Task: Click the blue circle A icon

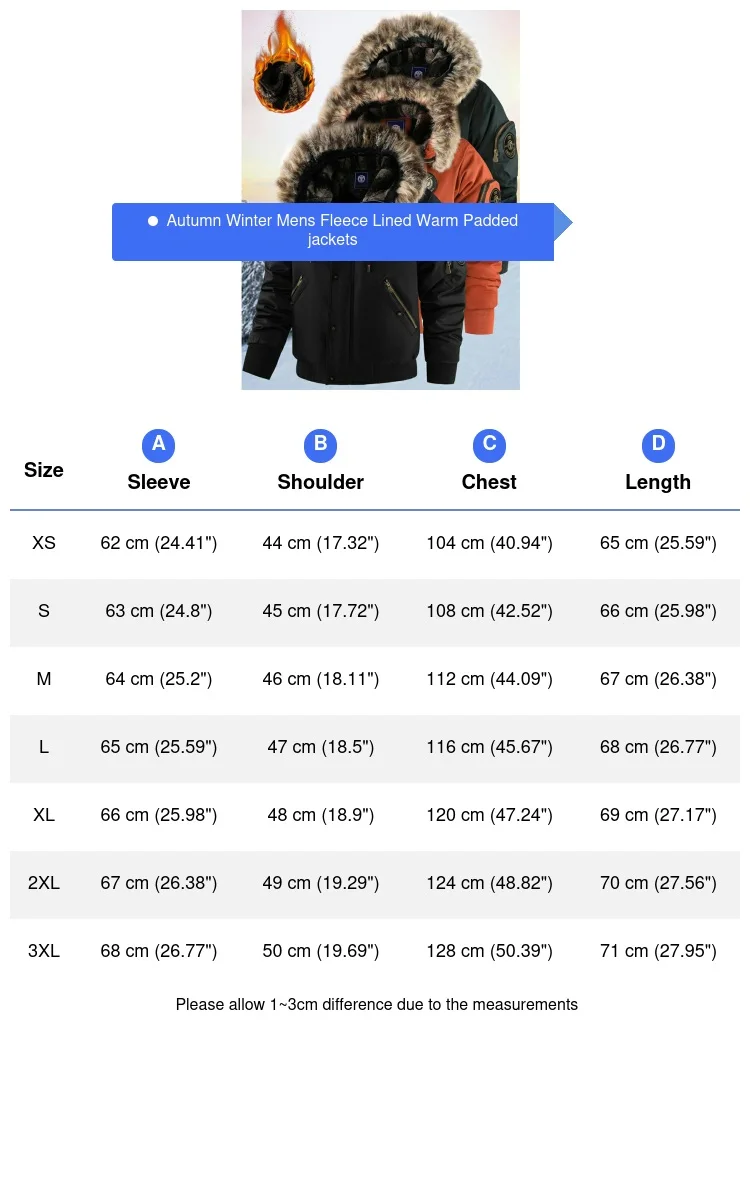Action: click(158, 445)
